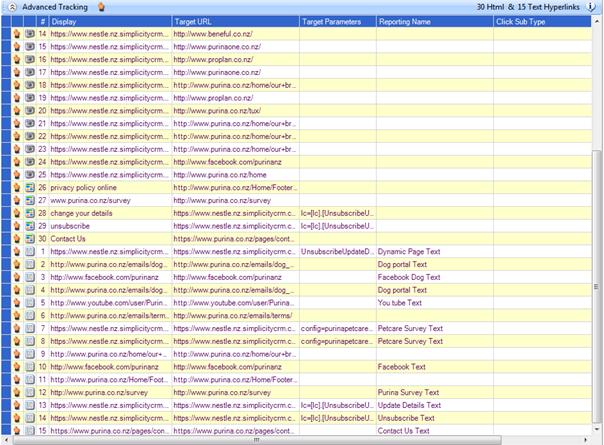This screenshot has width=604, height=445.
Task: Click image link icon of row 18
Action: point(30,85)
